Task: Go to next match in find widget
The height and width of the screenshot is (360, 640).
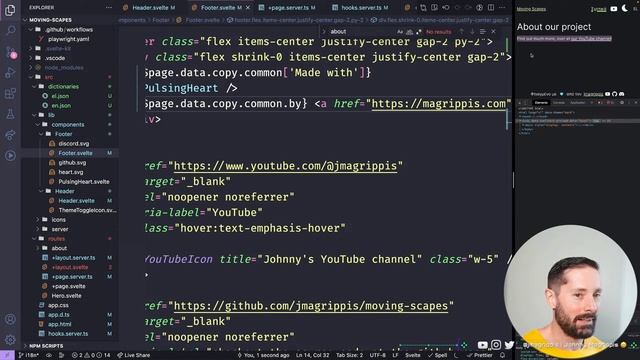Action: coord(472,31)
